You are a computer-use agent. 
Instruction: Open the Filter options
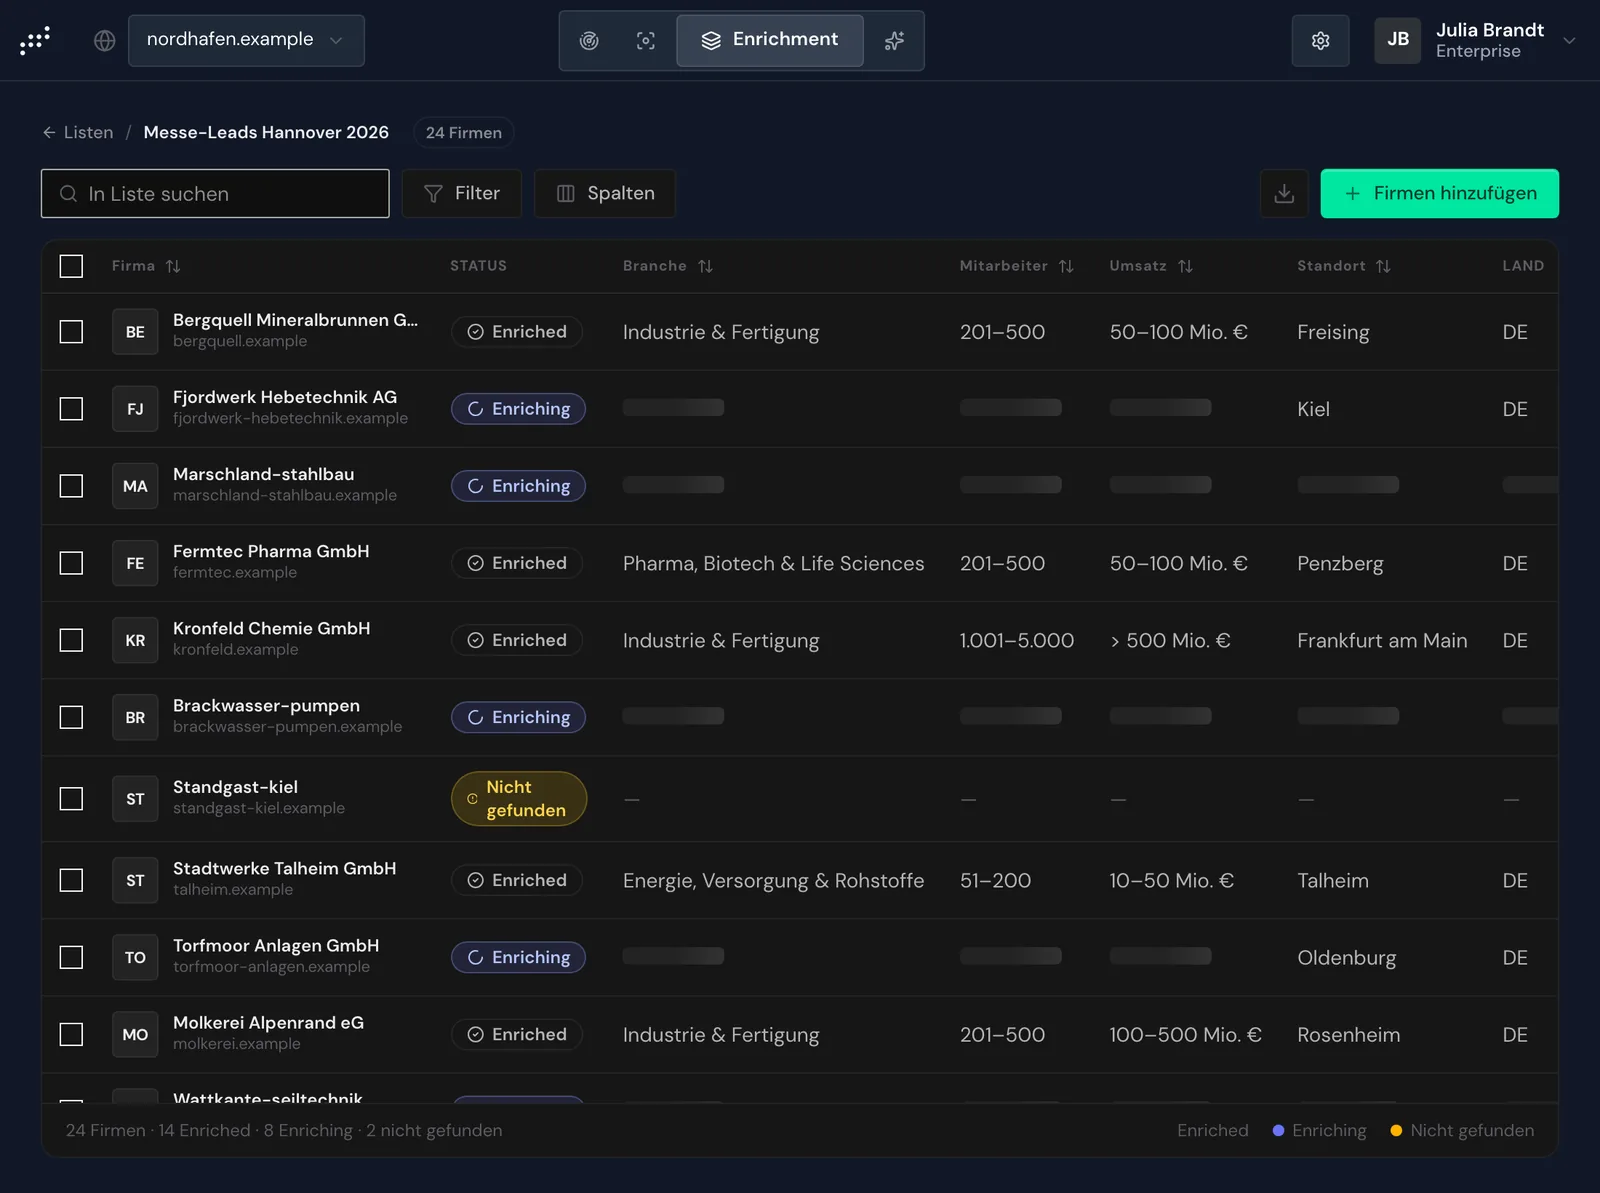[462, 194]
